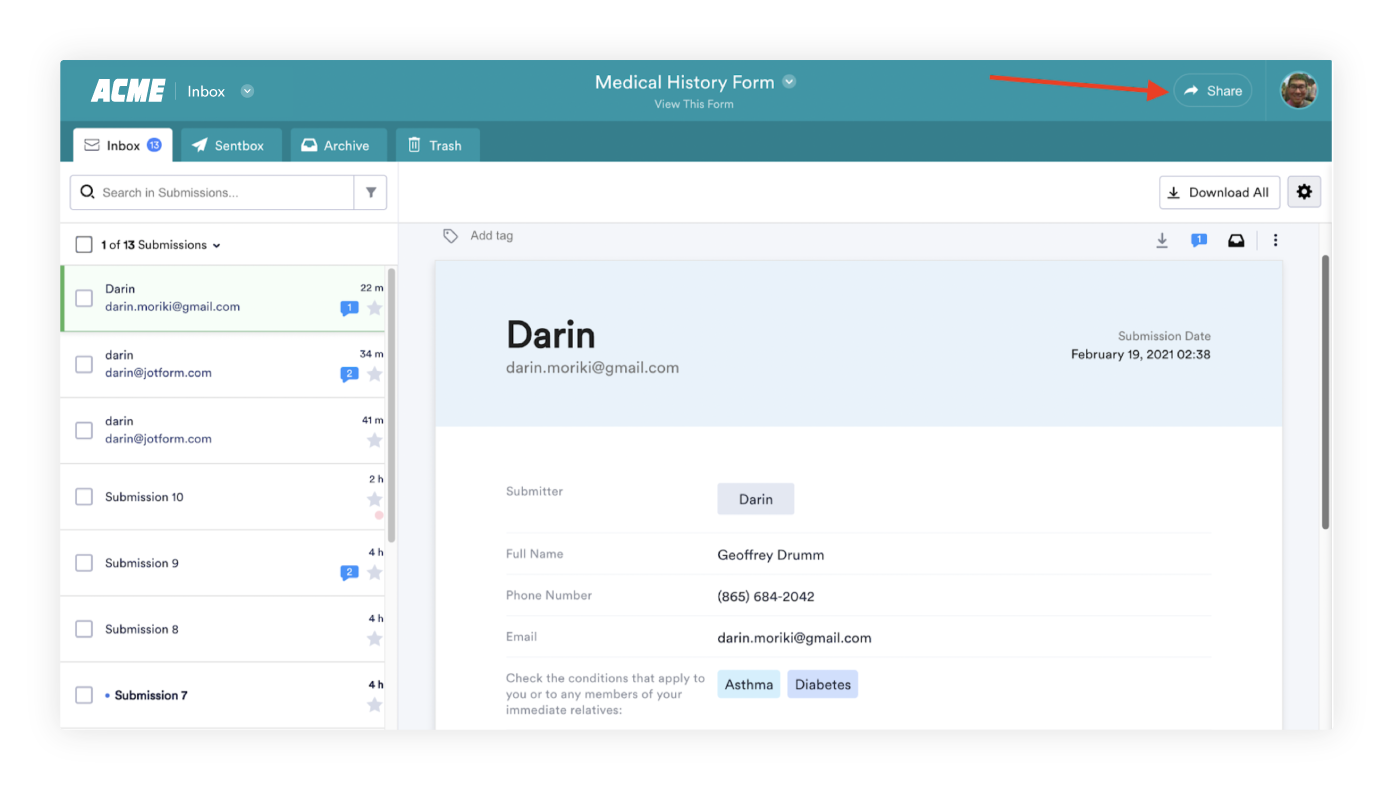Select the Submission 10 checkbox
The height and width of the screenshot is (789, 1400).
(84, 496)
